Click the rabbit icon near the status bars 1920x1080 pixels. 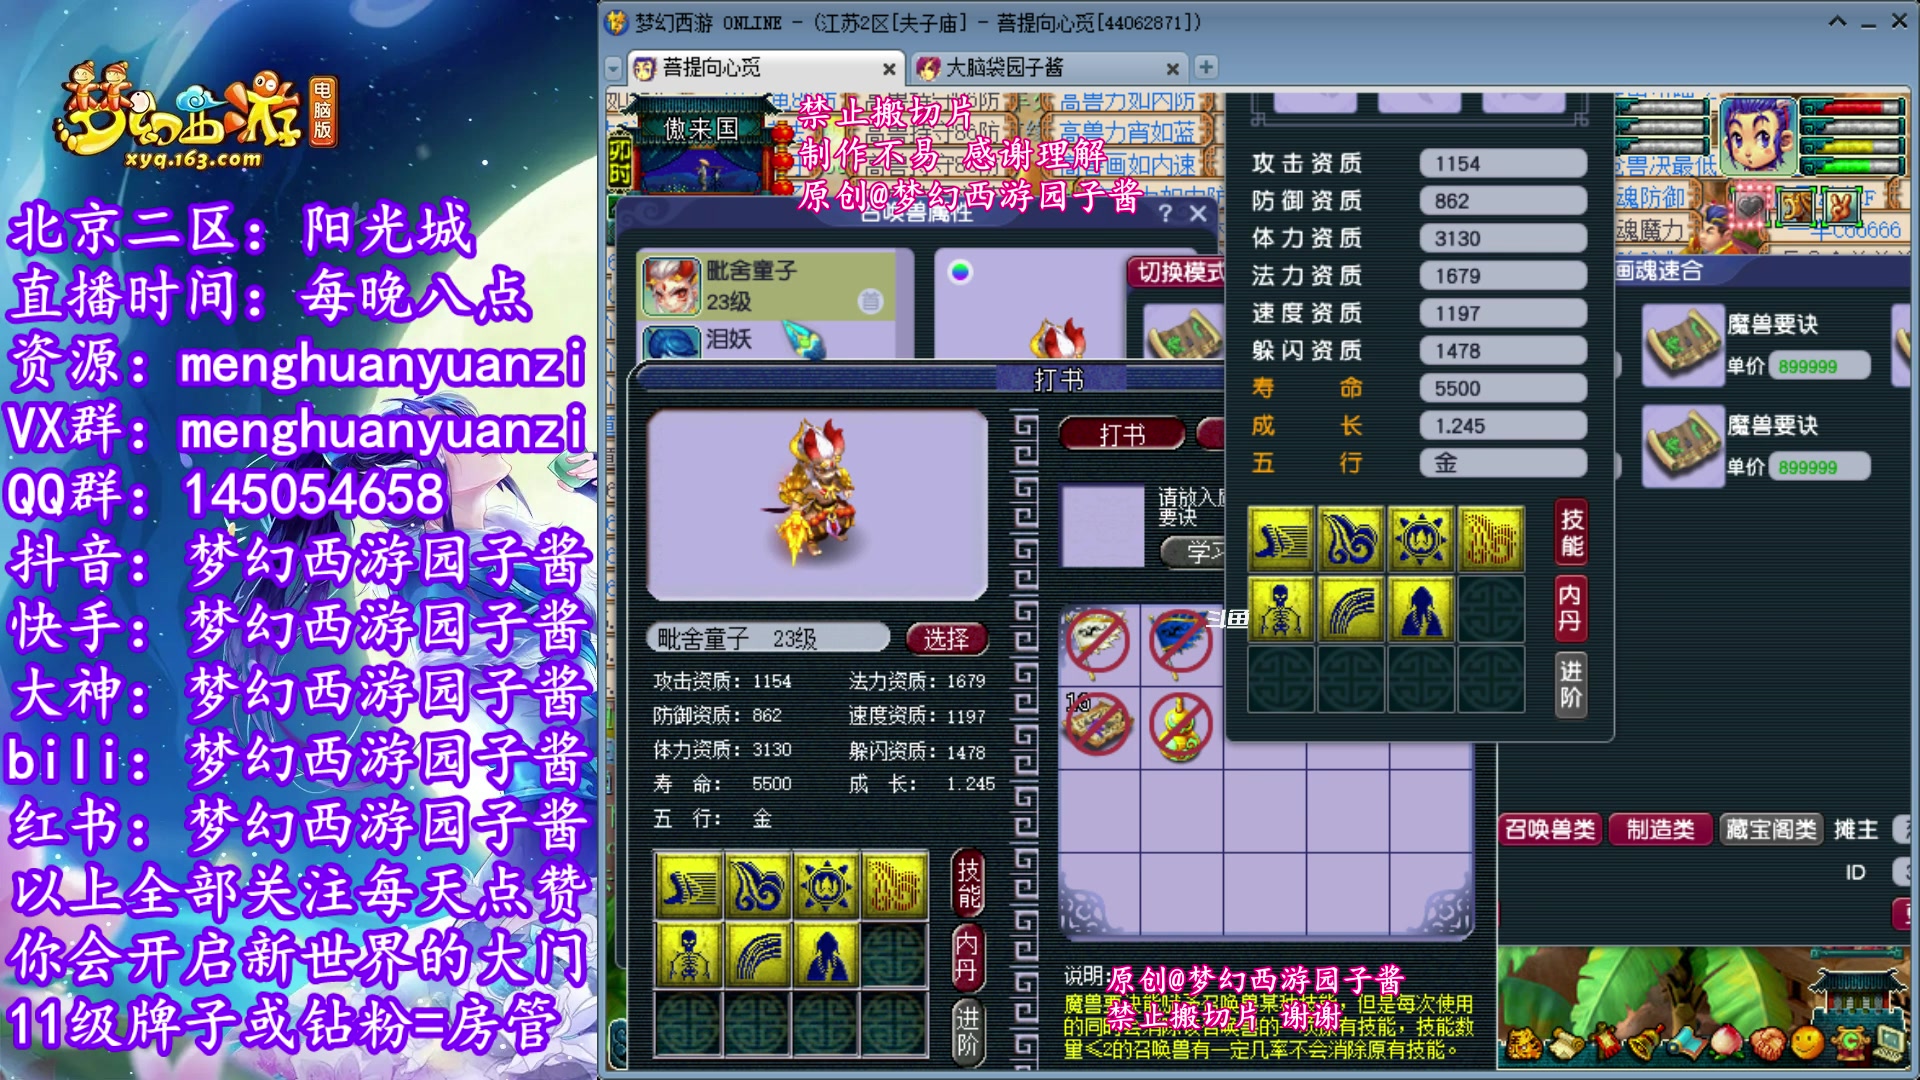1840,206
